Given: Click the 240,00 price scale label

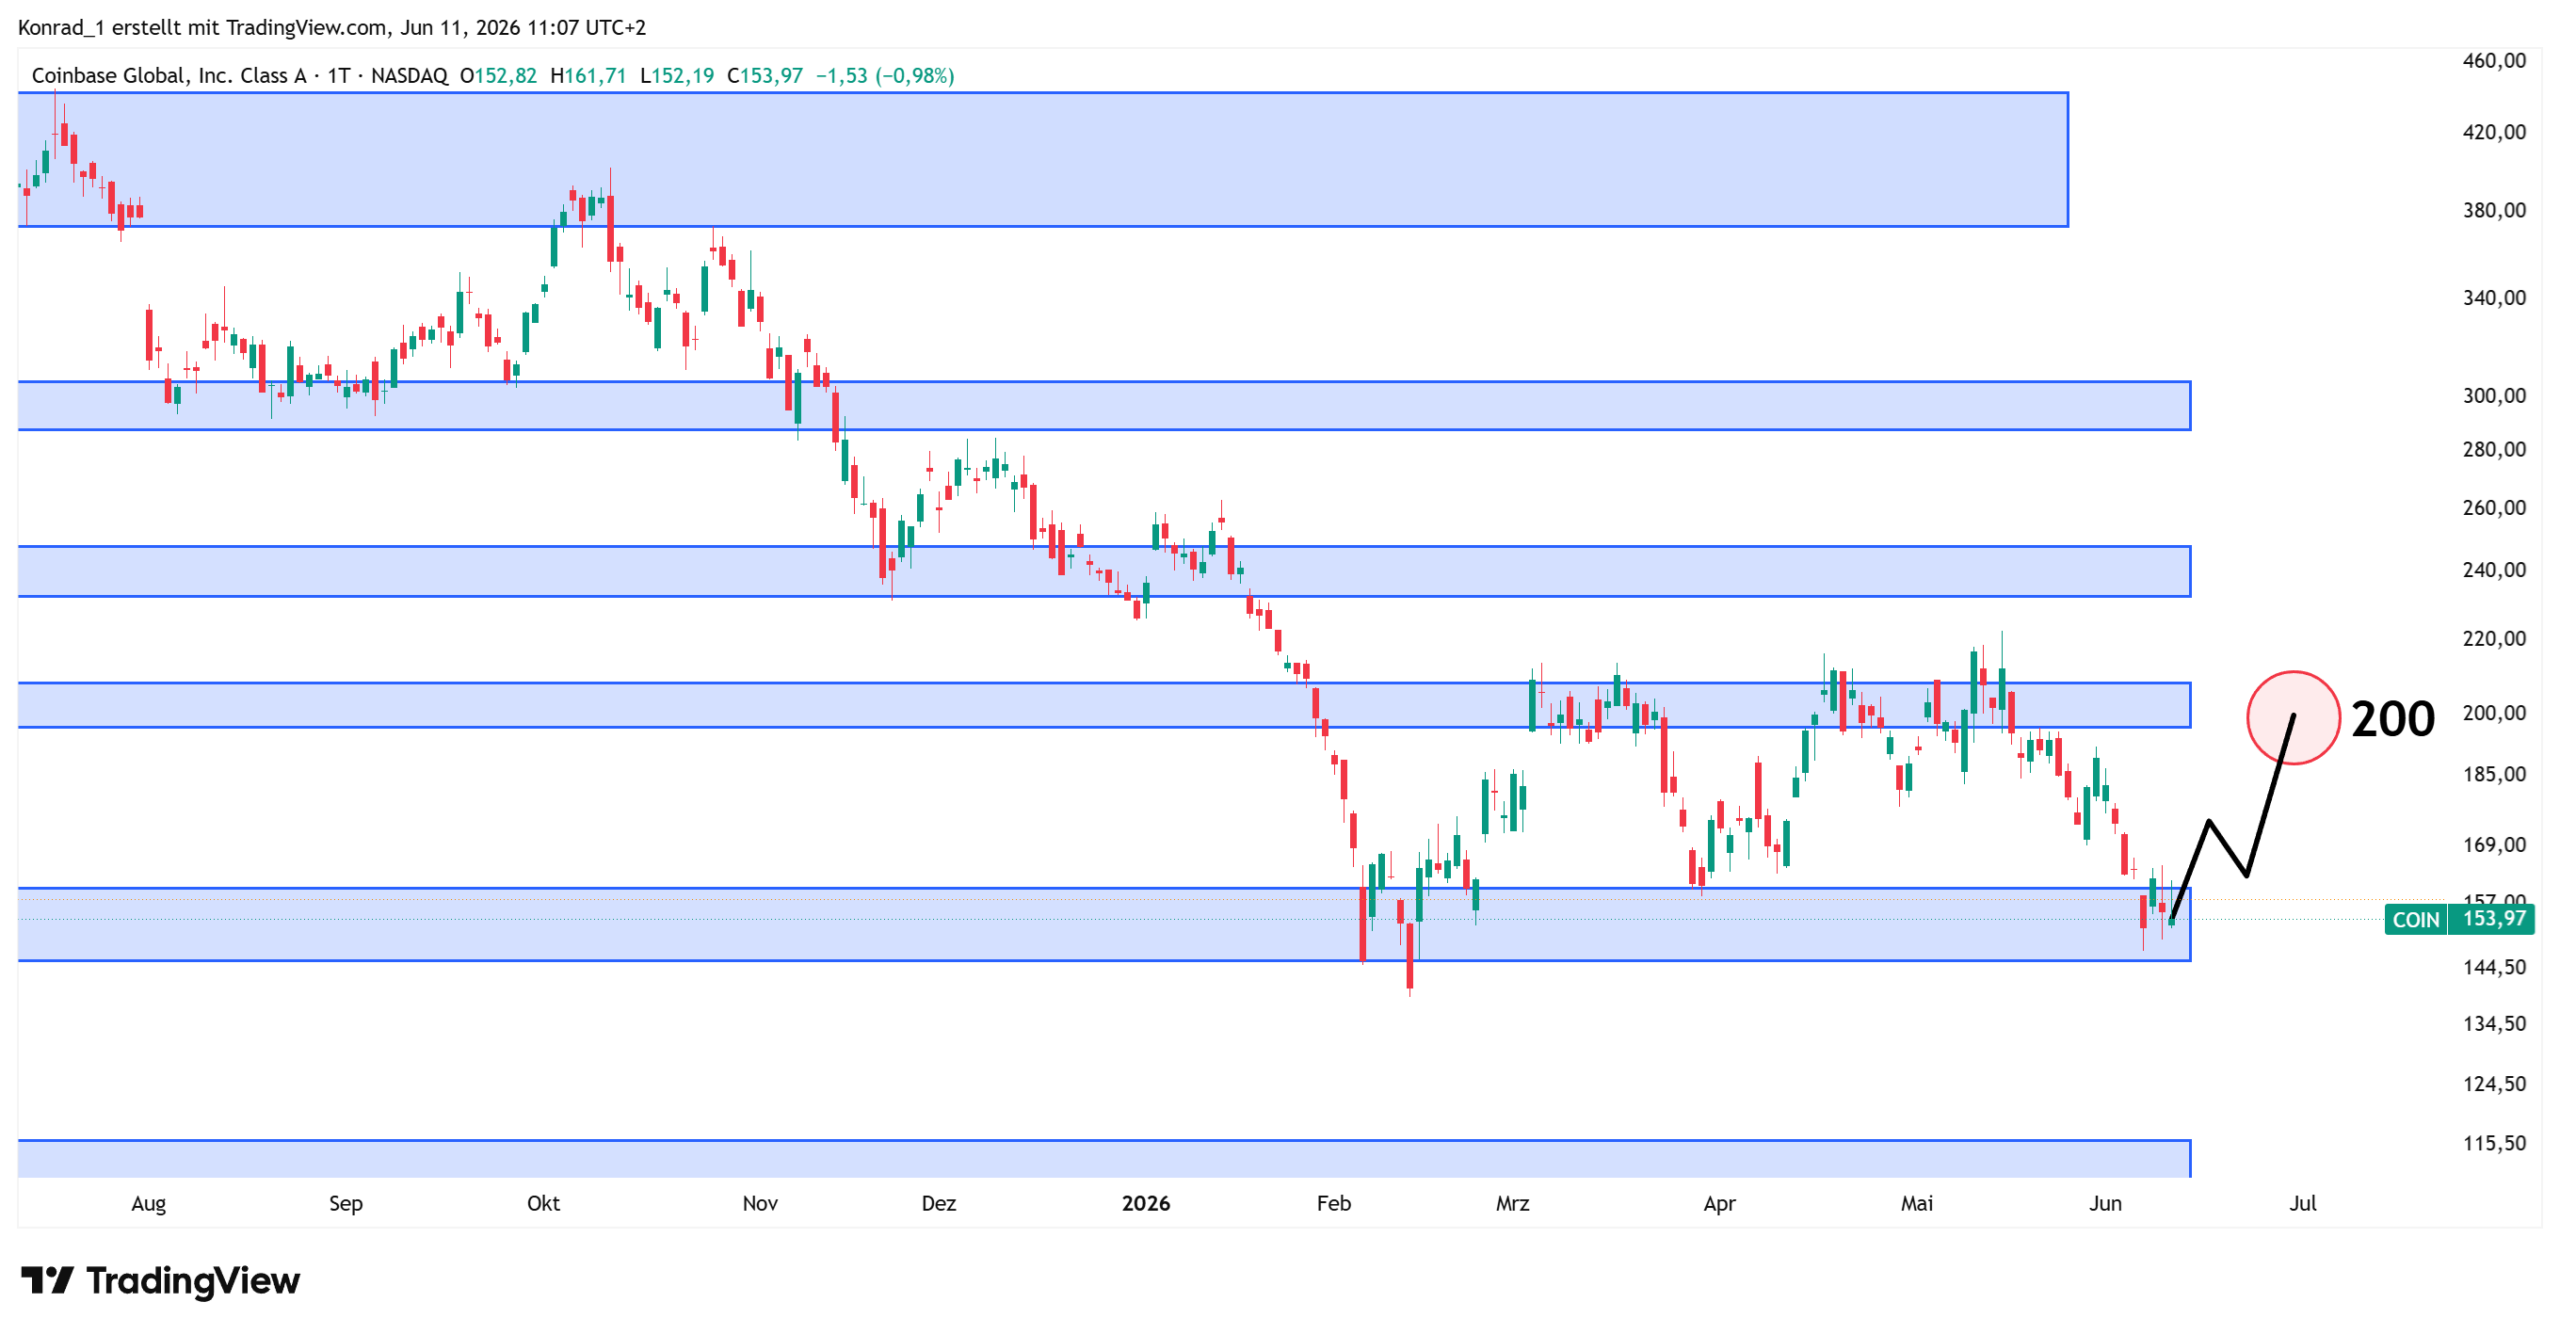Looking at the screenshot, I should pos(2494,570).
